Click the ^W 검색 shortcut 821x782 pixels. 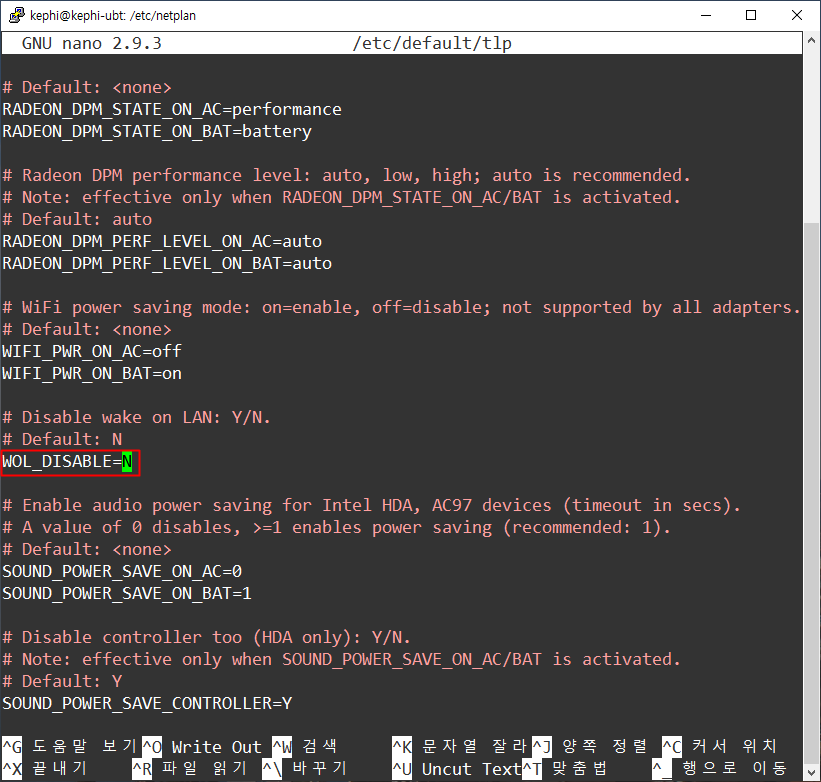click(305, 747)
